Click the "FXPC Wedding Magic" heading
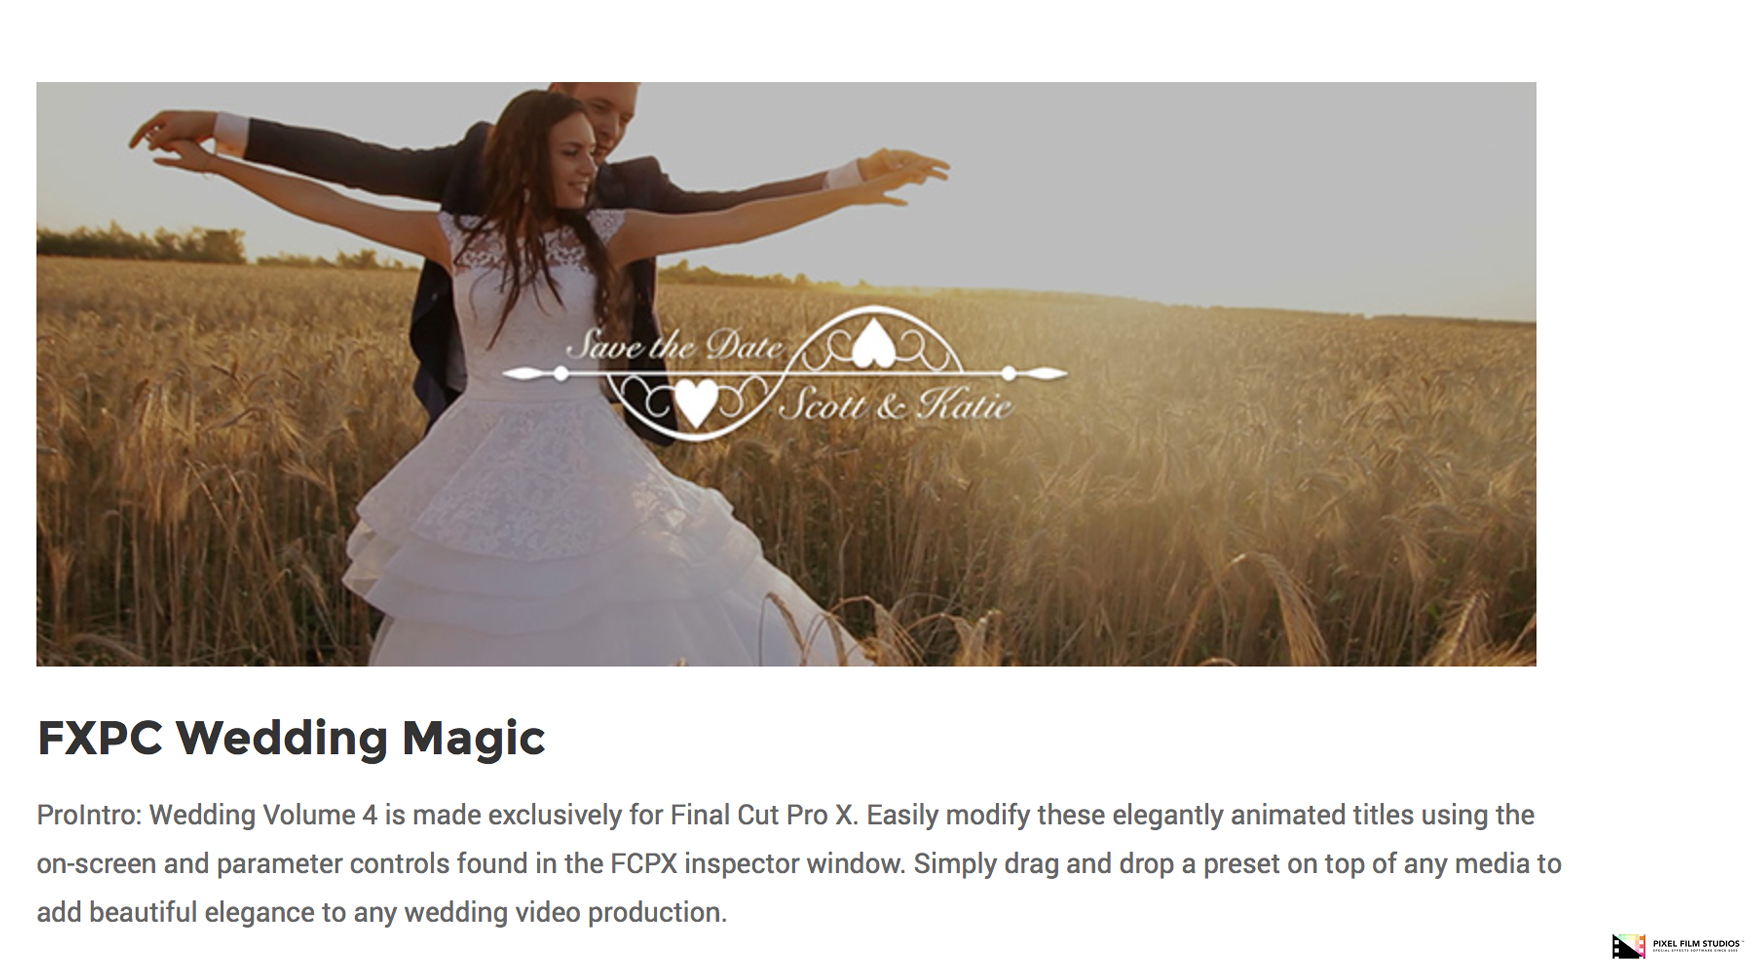The width and height of the screenshot is (1762, 980). pos(291,738)
